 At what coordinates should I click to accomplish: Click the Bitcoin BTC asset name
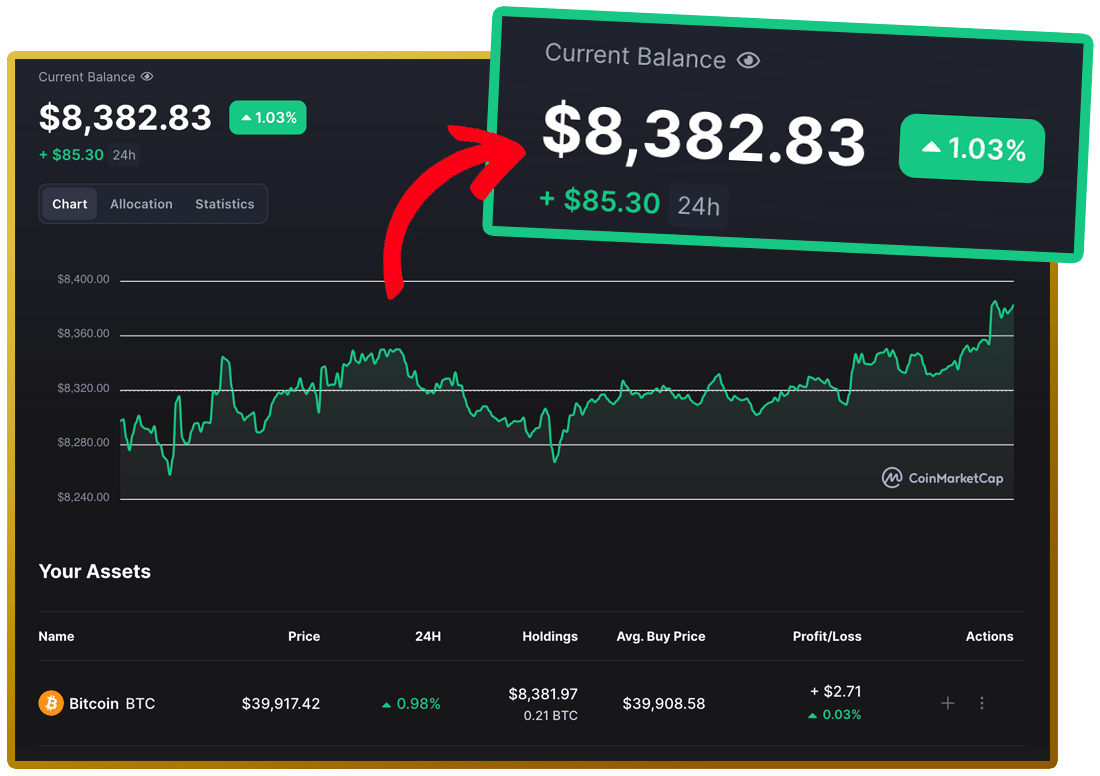pos(112,704)
